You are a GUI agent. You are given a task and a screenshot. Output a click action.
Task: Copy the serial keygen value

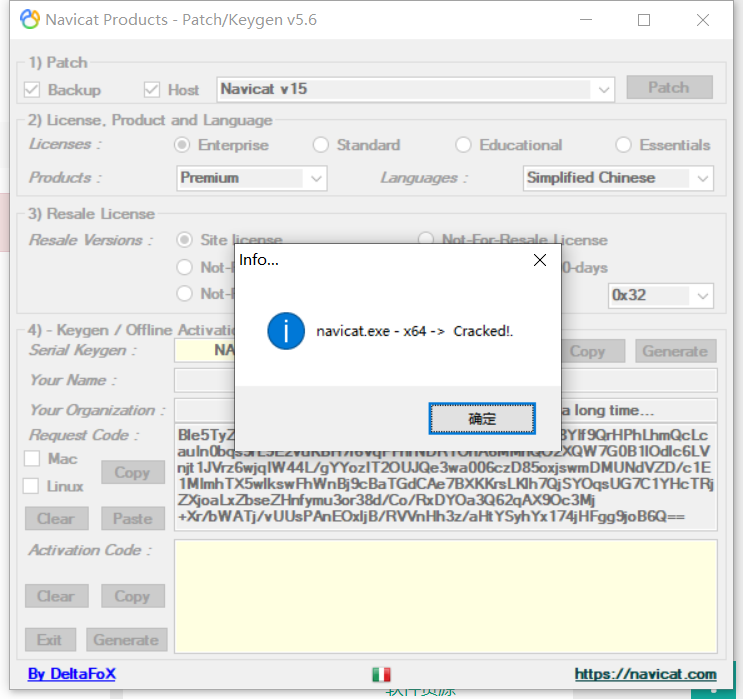coord(592,351)
